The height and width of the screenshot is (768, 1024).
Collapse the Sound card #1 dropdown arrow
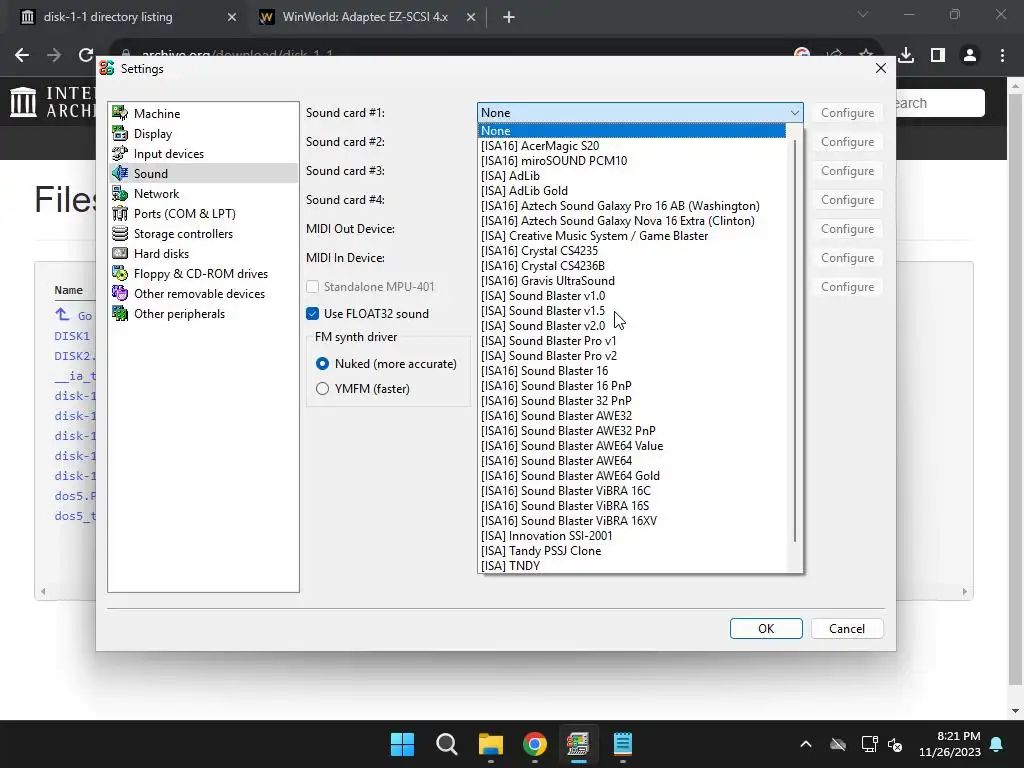(794, 112)
